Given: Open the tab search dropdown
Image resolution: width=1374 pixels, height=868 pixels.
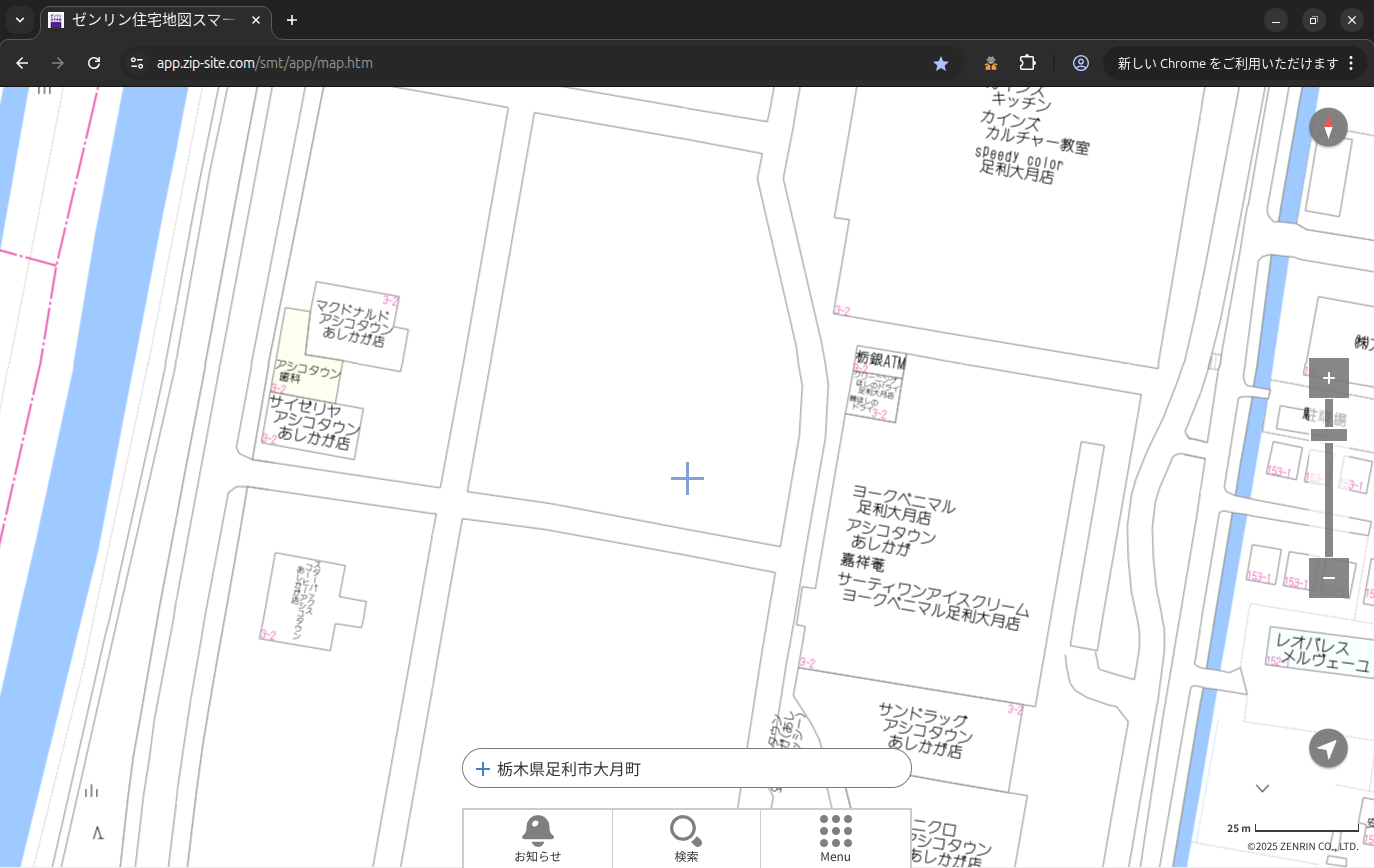Looking at the screenshot, I should pos(19,20).
